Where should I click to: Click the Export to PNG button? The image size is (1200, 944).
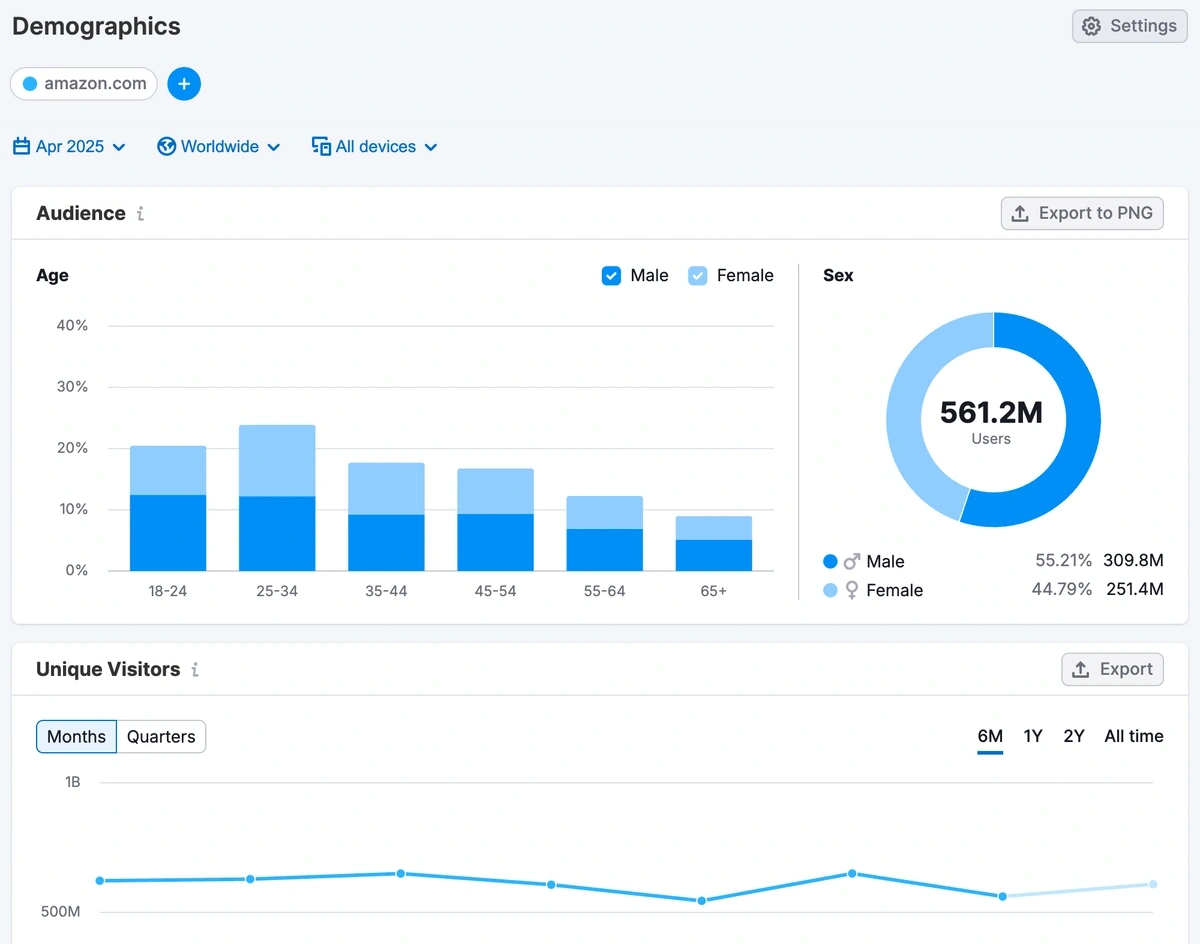click(x=1082, y=213)
